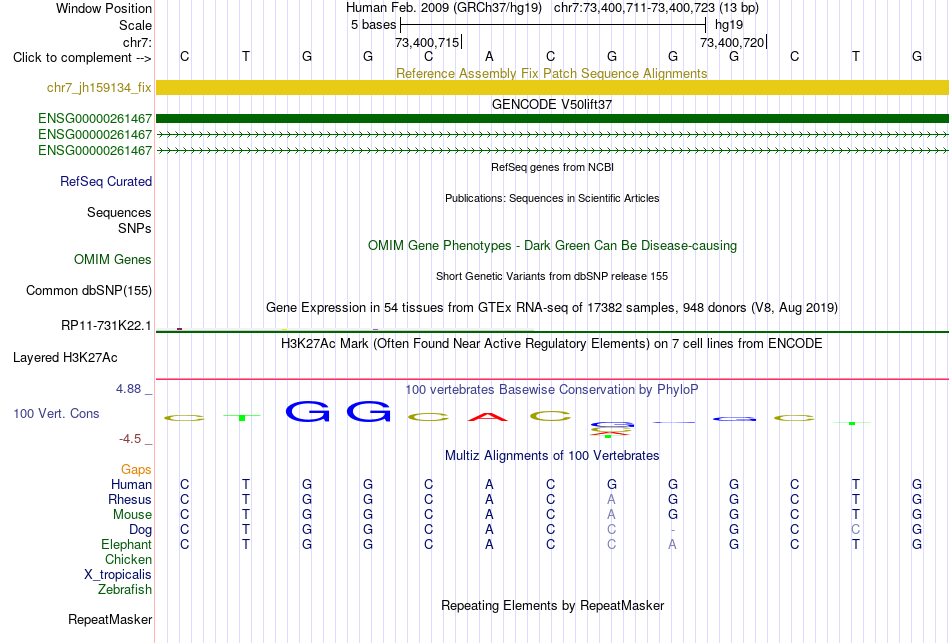This screenshot has height=643, width=950.
Task: Click the scale bar line above the sequence
Action: pos(553,25)
